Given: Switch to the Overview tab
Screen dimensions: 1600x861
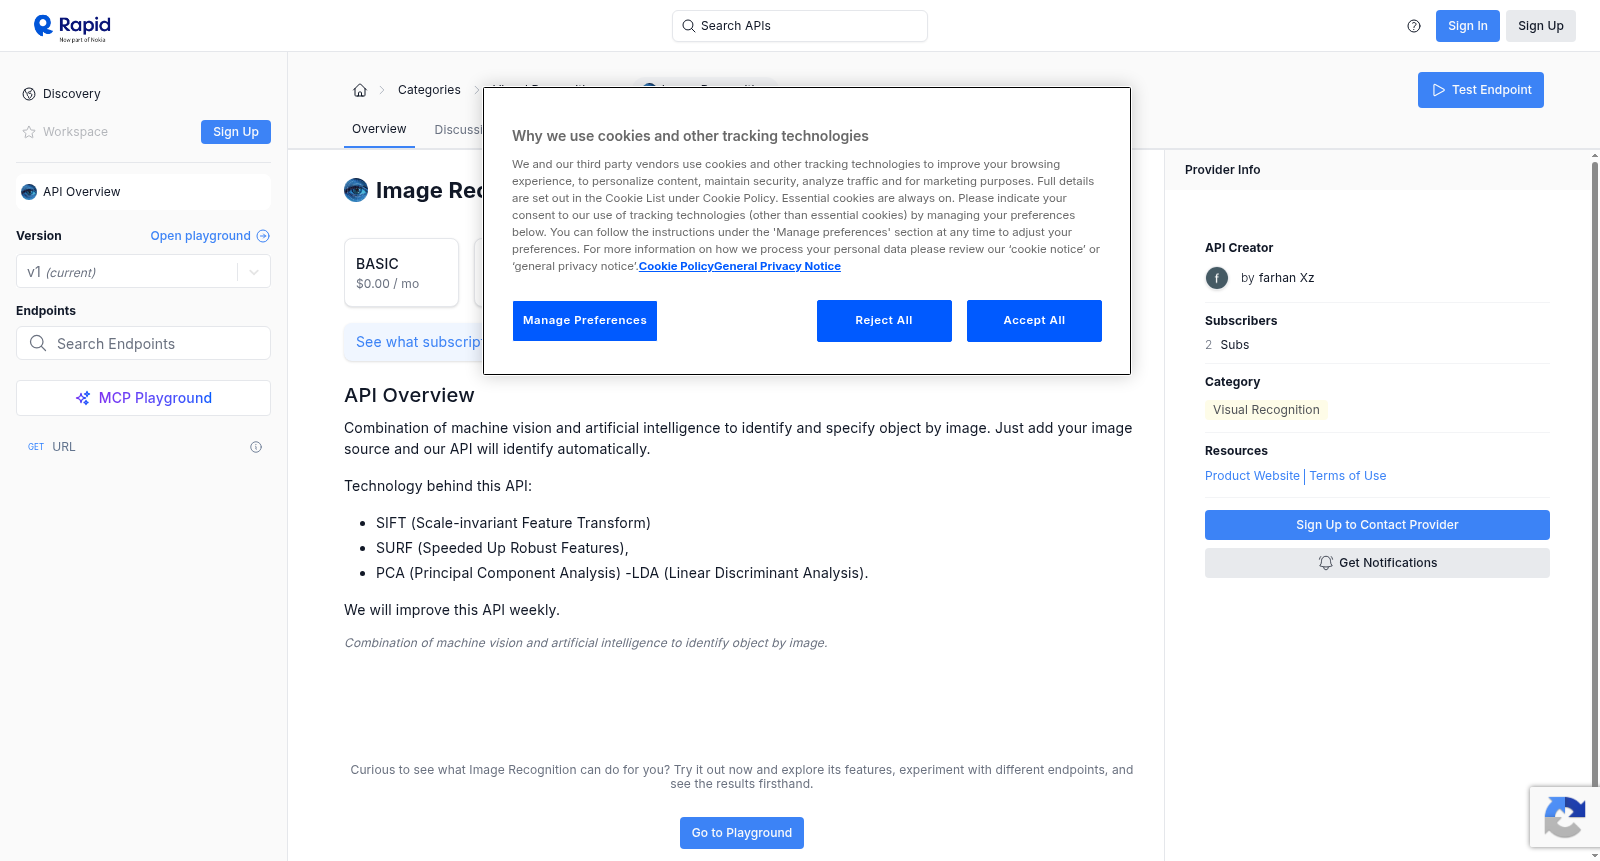Looking at the screenshot, I should 379,130.
